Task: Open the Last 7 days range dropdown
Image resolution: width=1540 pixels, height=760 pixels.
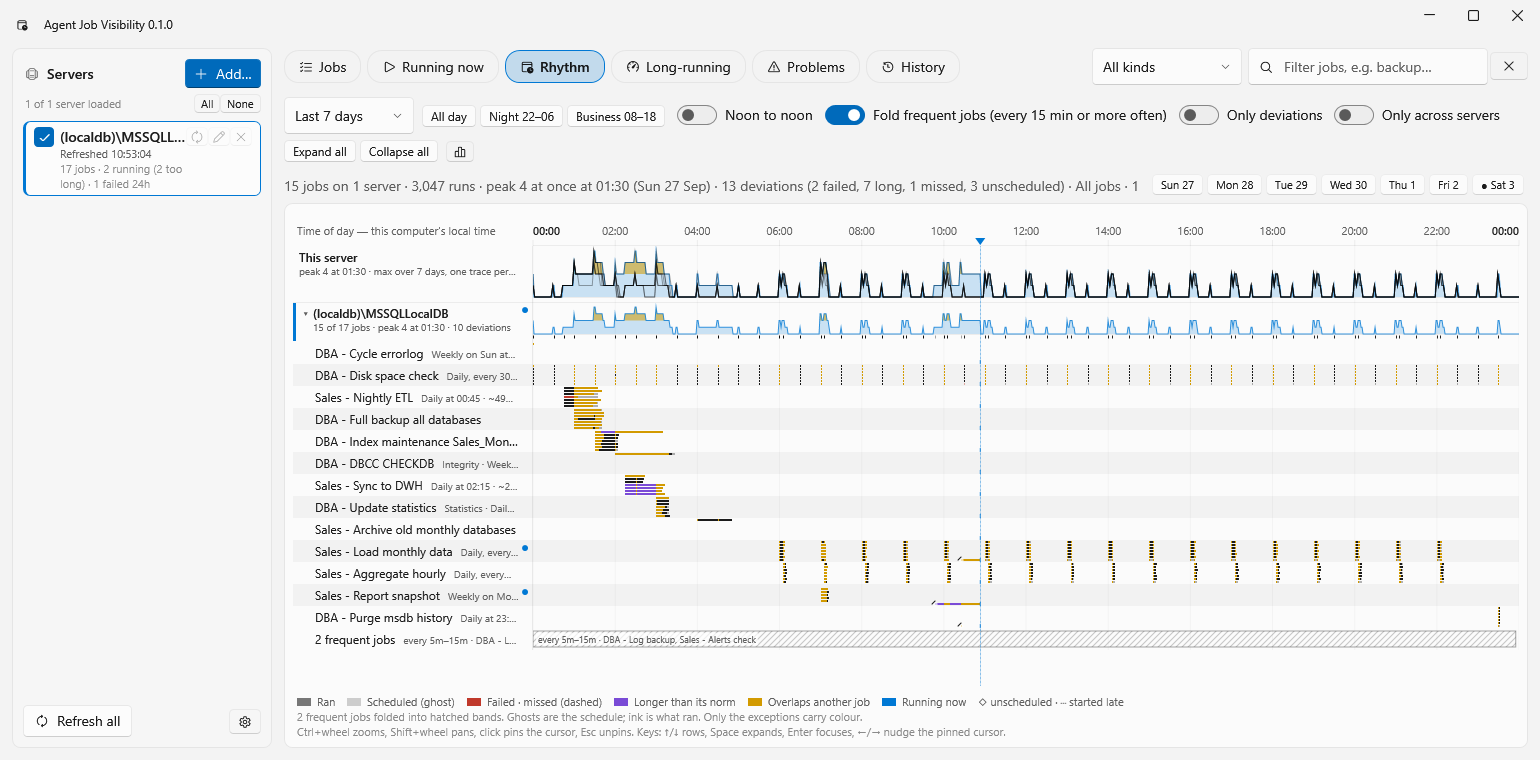Action: (349, 116)
